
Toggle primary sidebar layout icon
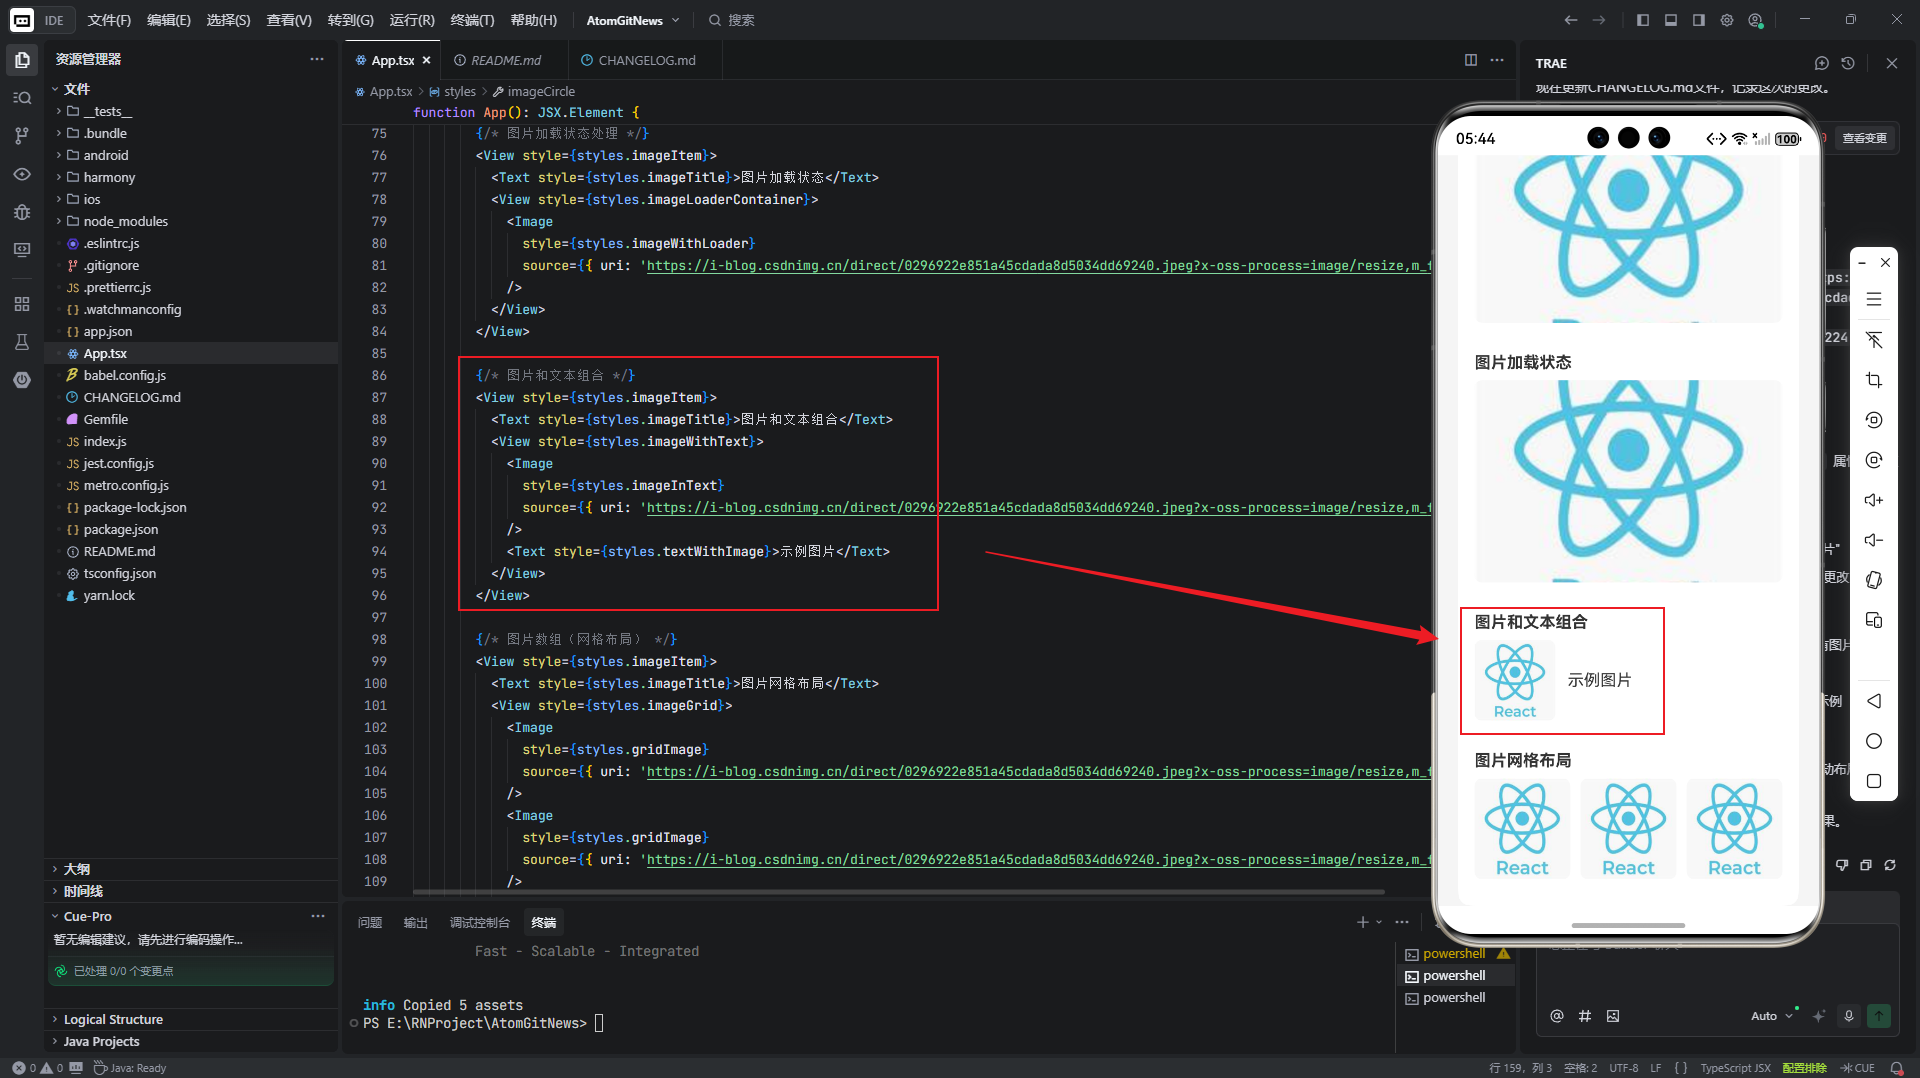[x=1643, y=20]
